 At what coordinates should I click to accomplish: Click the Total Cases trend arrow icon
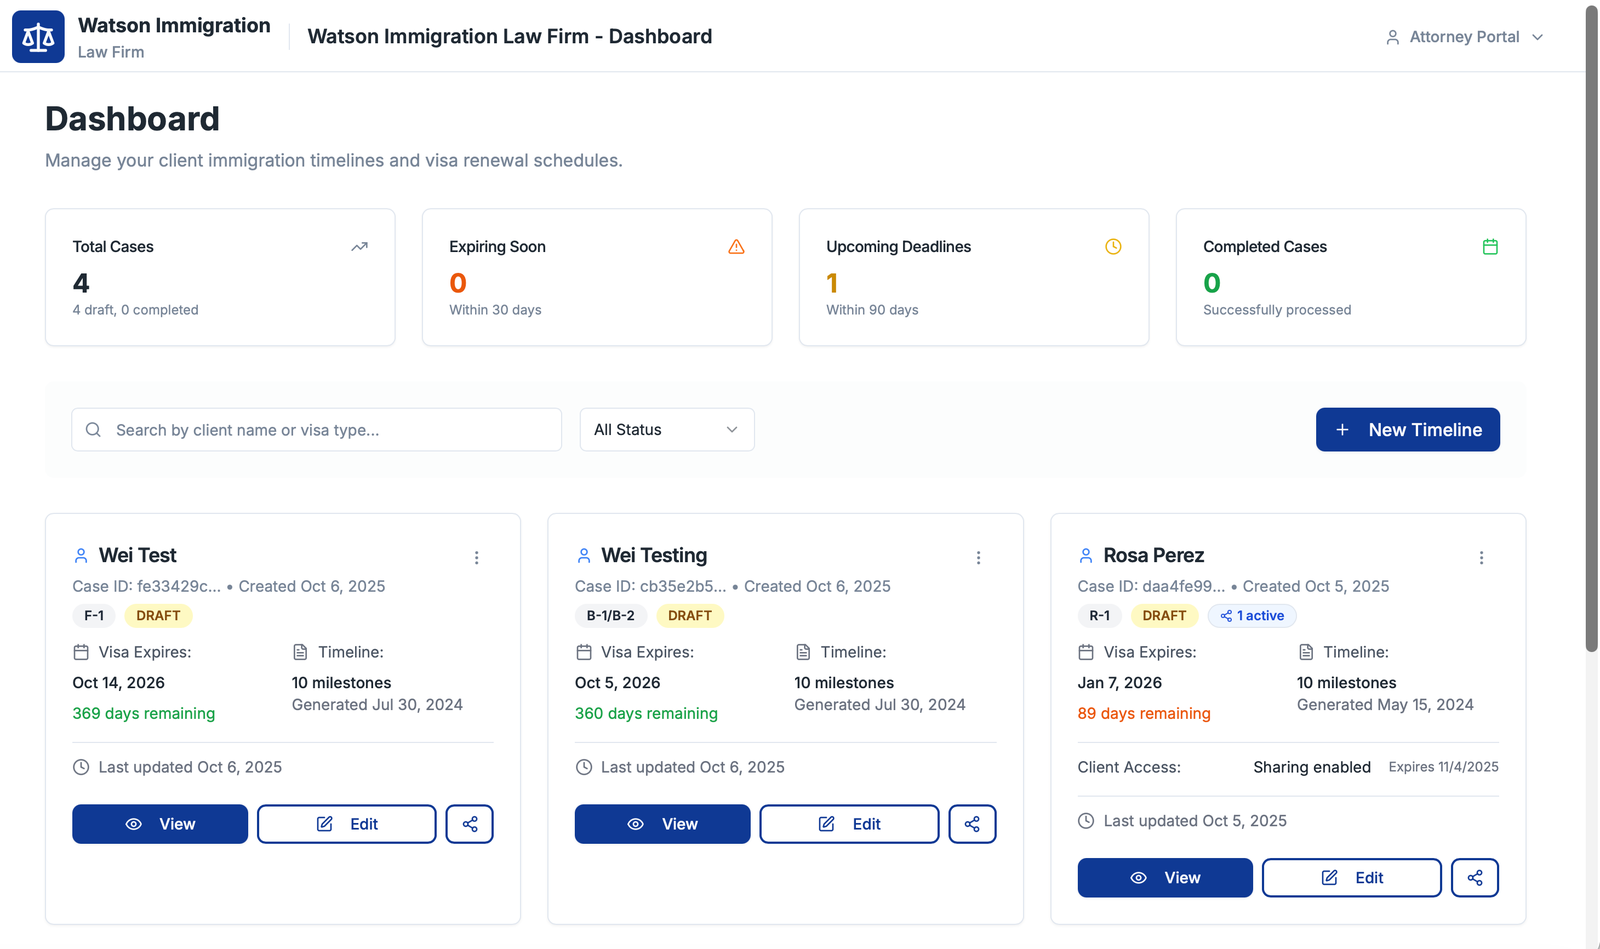coord(359,247)
